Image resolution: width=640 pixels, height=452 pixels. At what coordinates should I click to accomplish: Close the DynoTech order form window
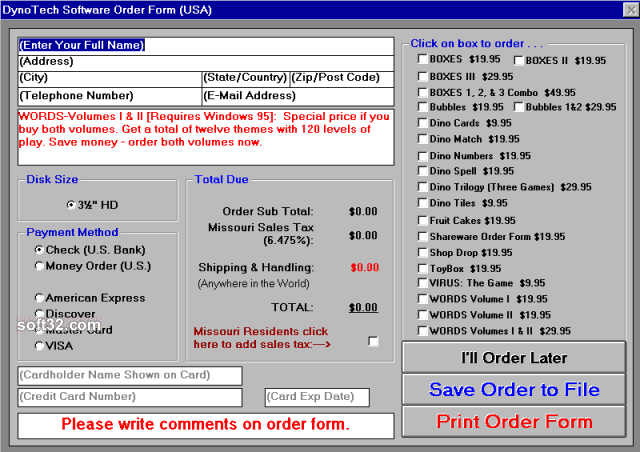pos(631,9)
